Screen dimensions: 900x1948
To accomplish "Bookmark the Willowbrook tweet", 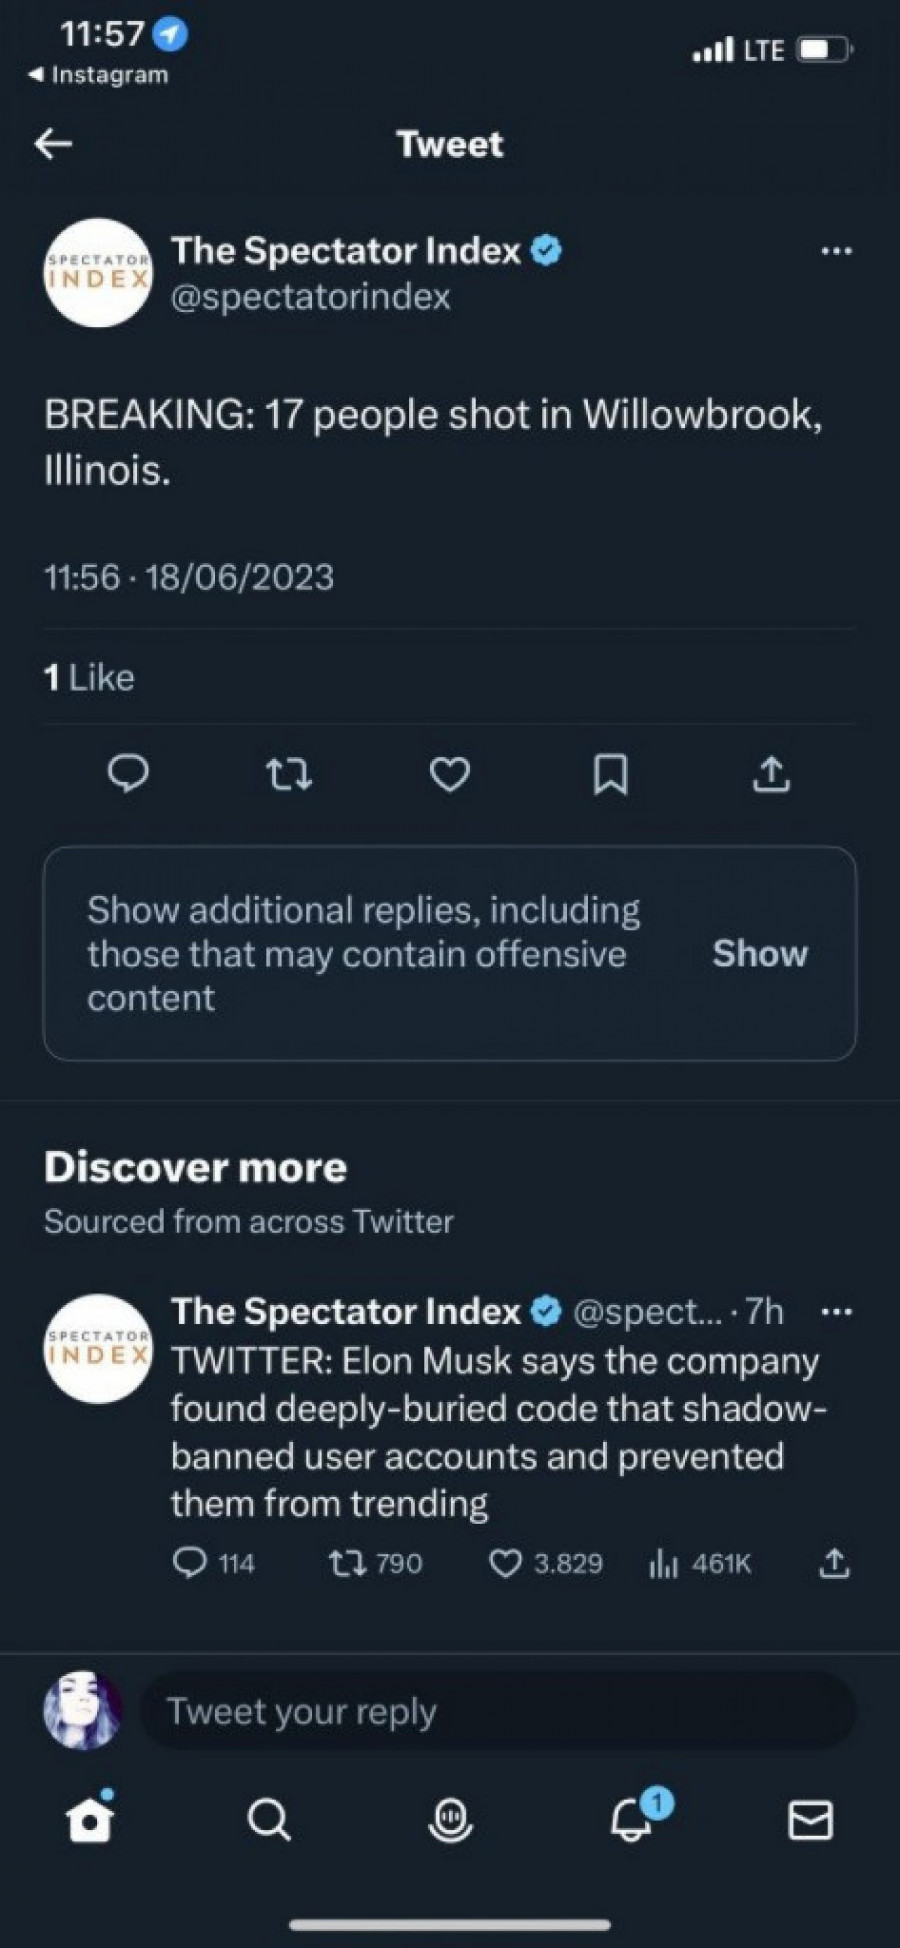I will pos(610,774).
